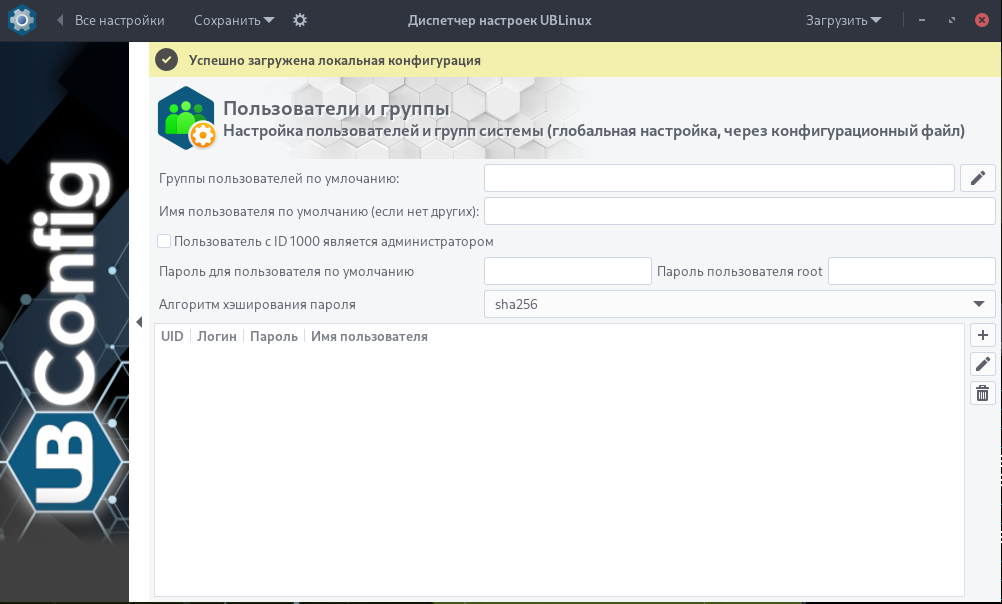Delete selected user with trash icon
The image size is (1002, 604).
(x=982, y=393)
